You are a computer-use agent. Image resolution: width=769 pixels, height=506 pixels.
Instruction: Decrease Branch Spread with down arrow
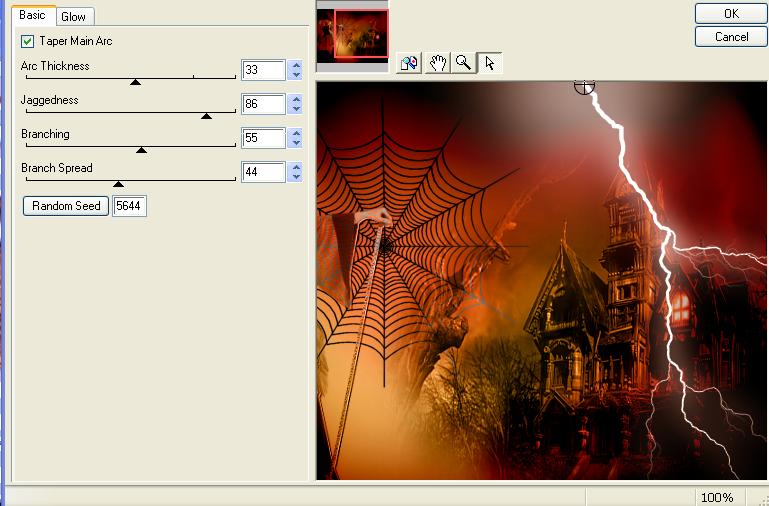pyautogui.click(x=295, y=177)
